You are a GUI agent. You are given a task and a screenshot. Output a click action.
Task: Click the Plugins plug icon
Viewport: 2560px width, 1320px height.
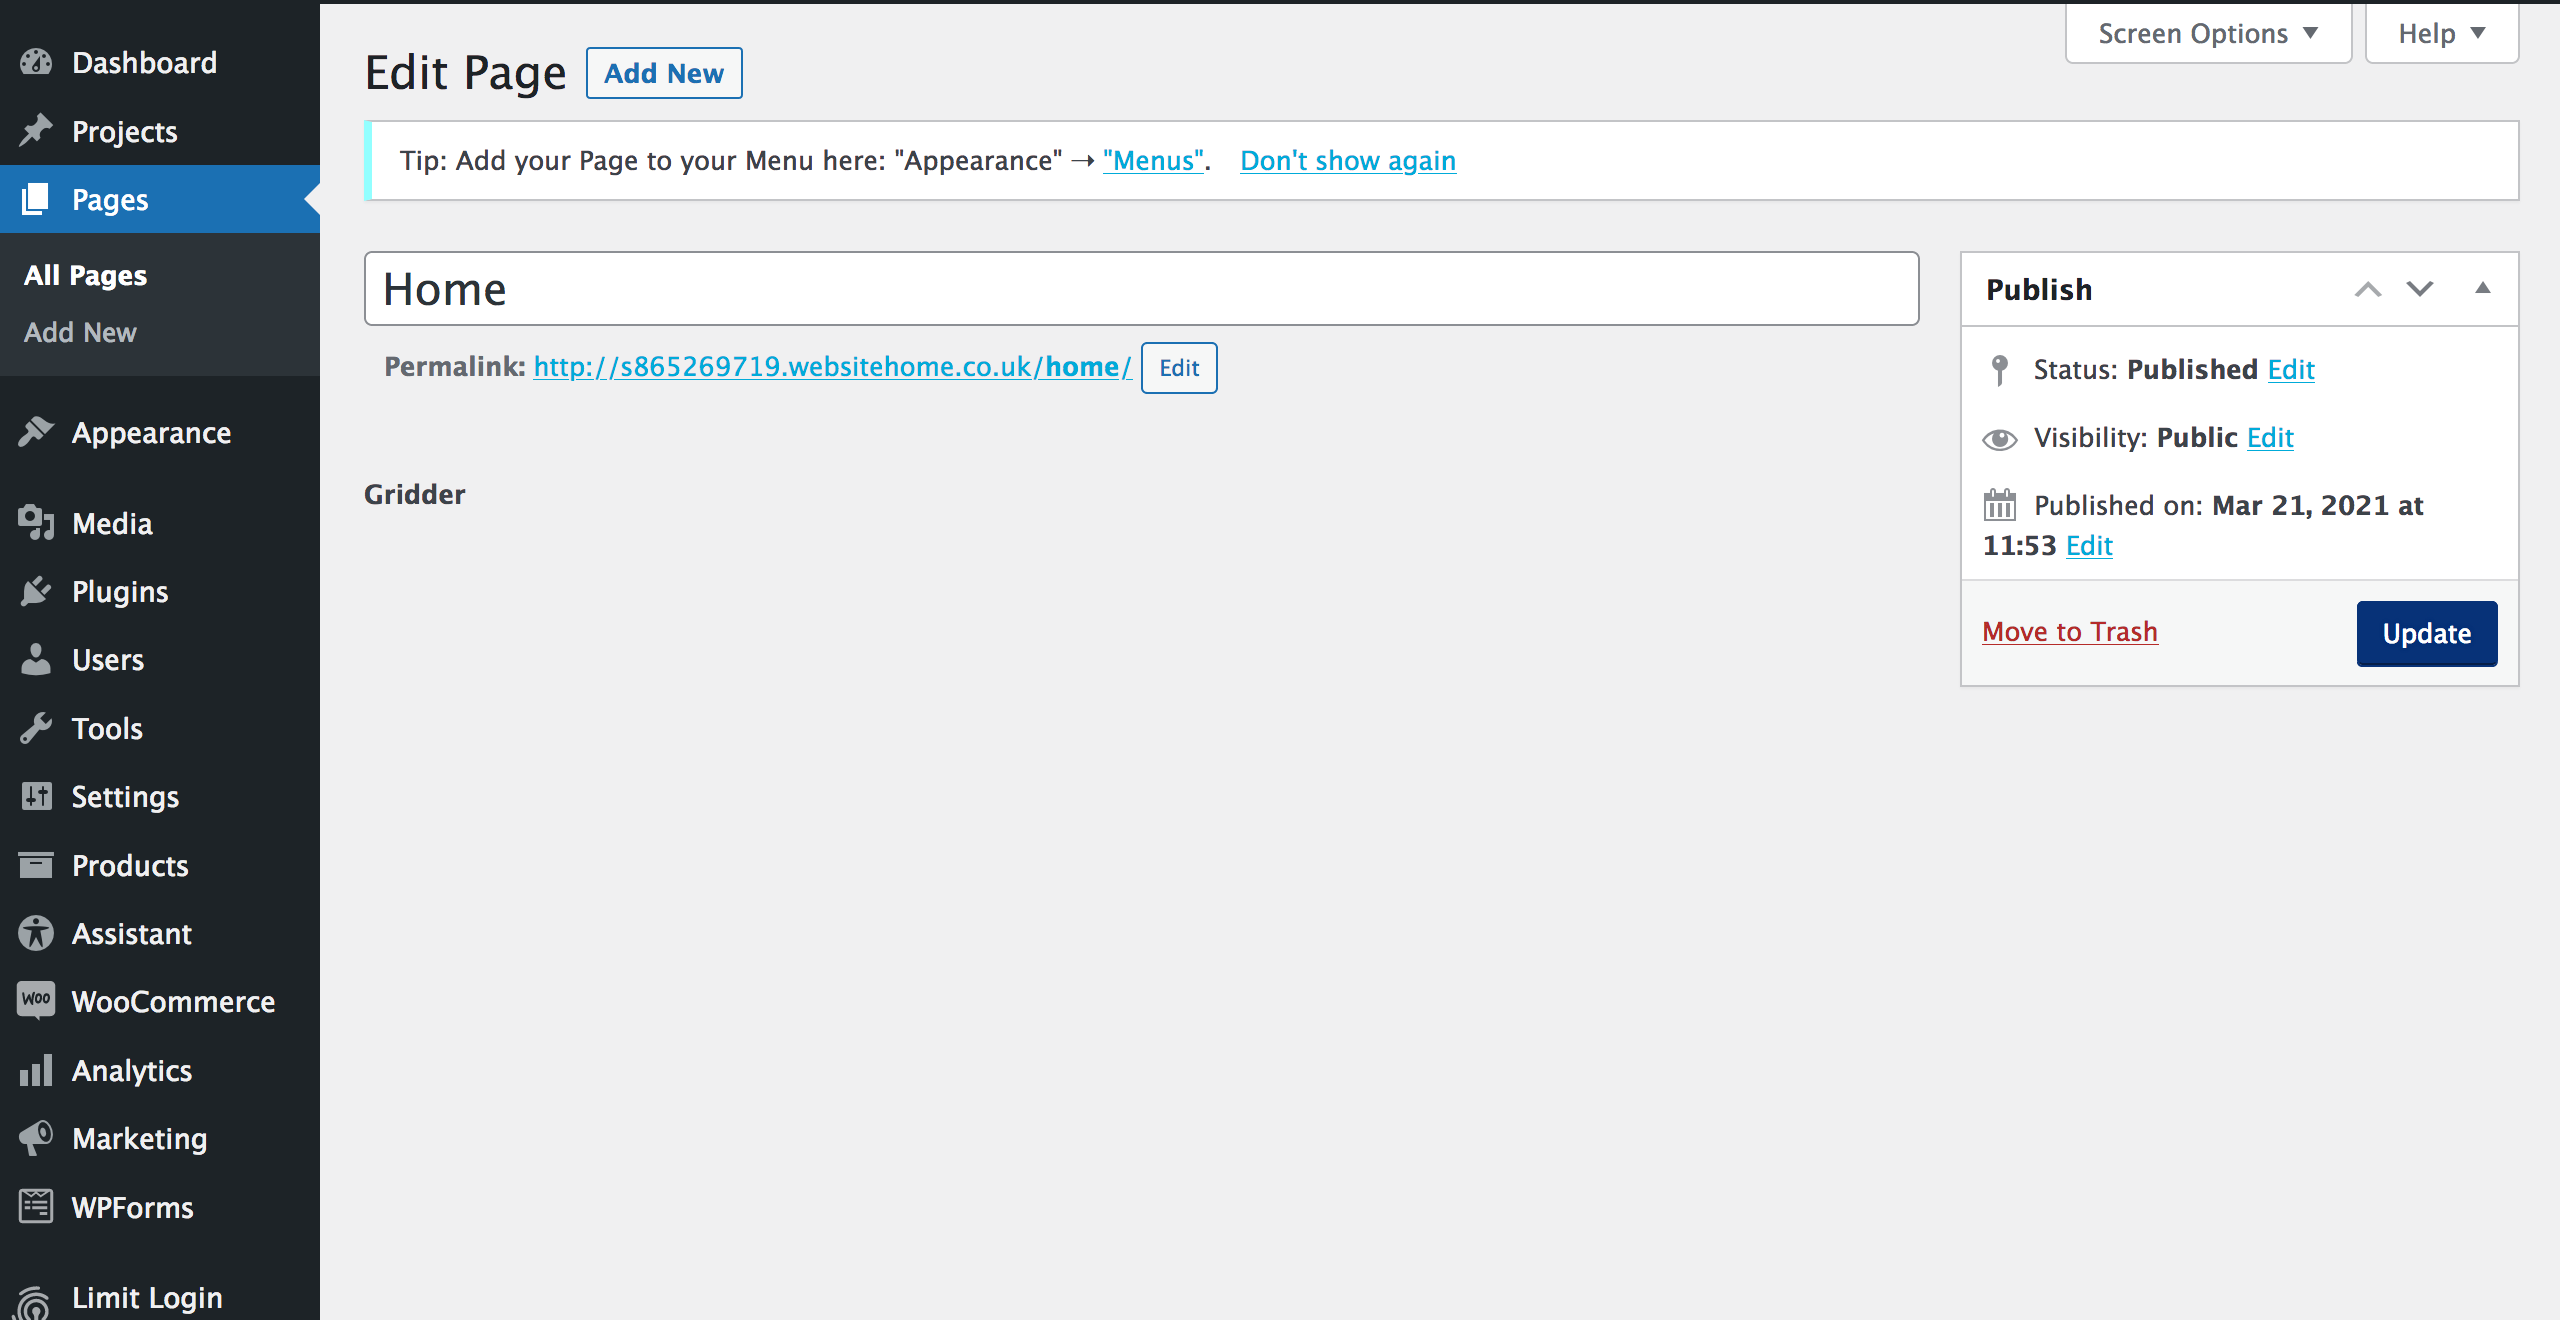coord(36,591)
